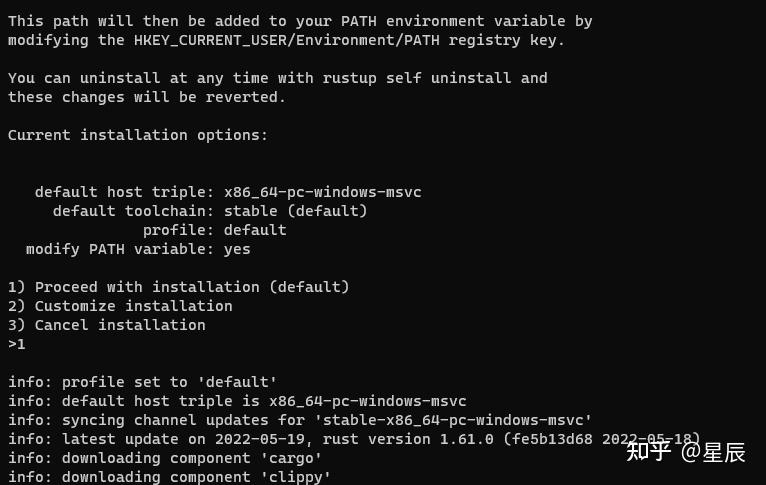Click the 'these changes will be reverted' line
Viewport: 766px width, 485px height.
[147, 97]
